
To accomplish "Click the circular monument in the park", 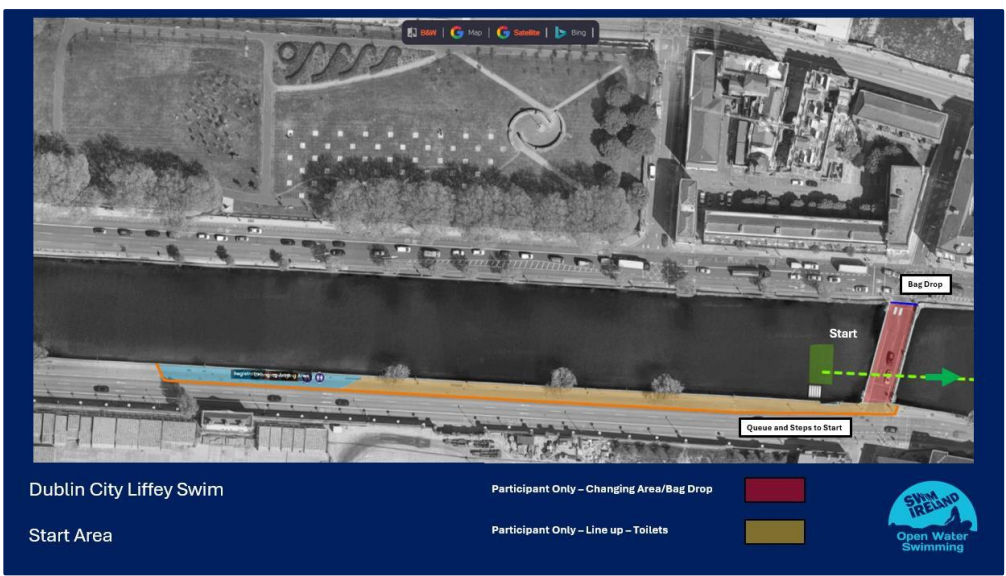I will click(x=536, y=128).
